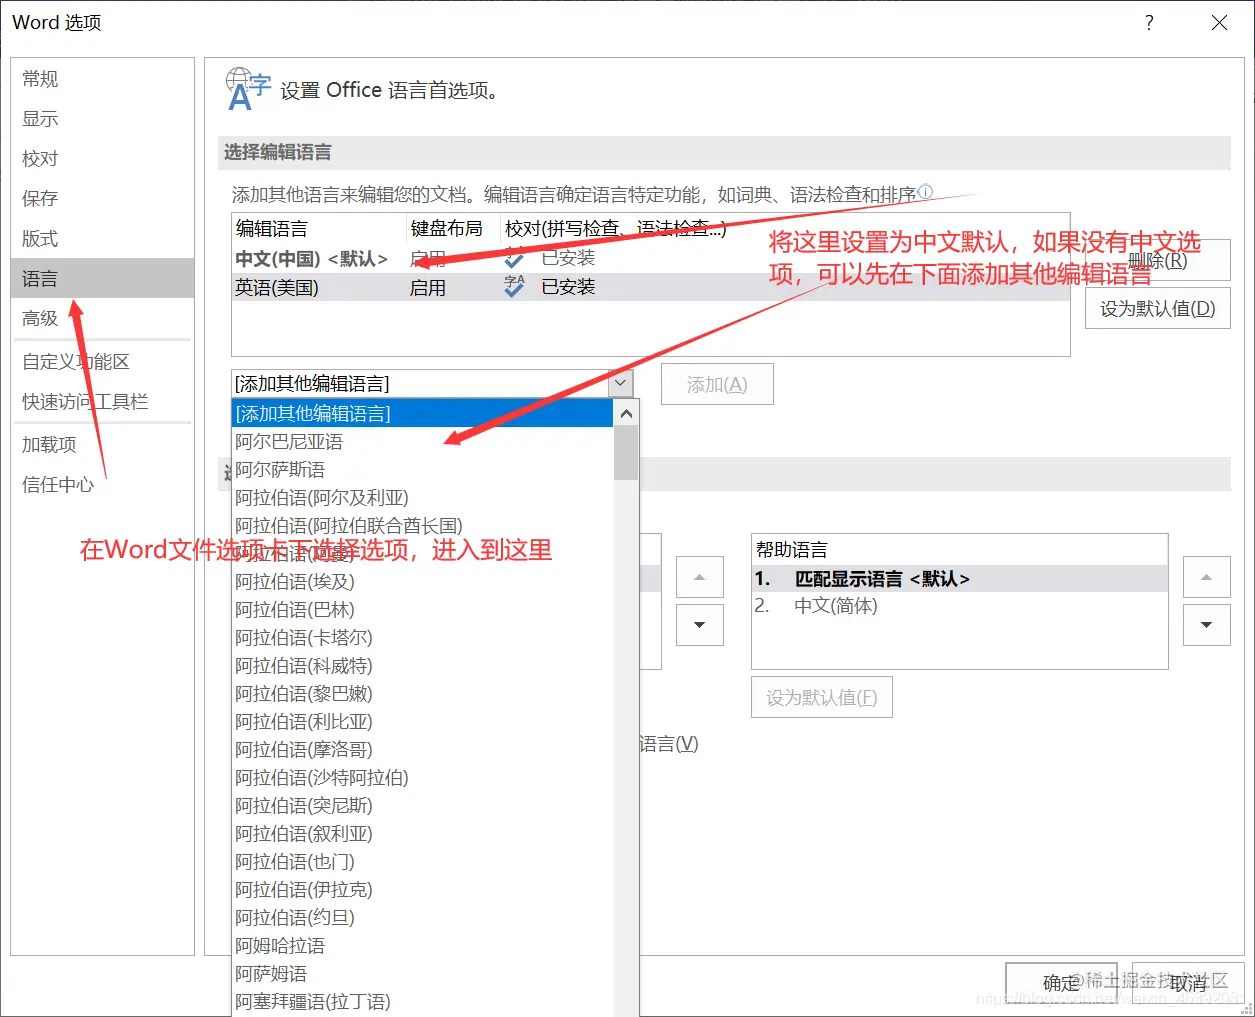Select 阿尔巴尼亚语 in the open dropdown
1255x1017 pixels.
pyautogui.click(x=290, y=441)
